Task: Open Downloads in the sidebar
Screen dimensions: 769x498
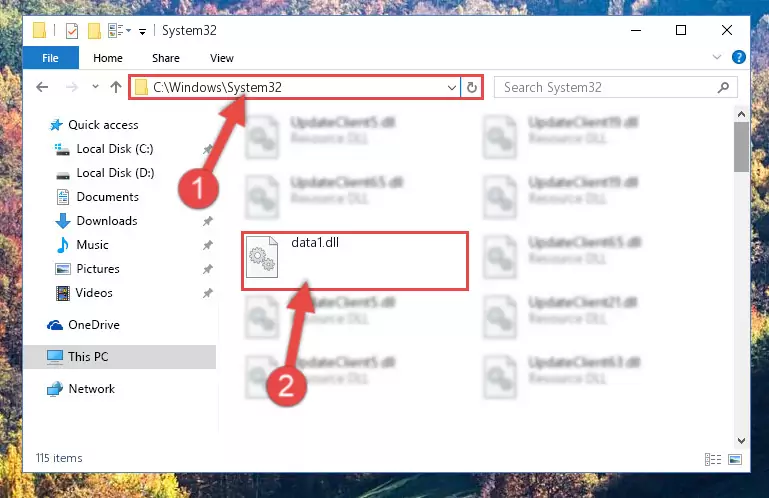Action: click(107, 221)
